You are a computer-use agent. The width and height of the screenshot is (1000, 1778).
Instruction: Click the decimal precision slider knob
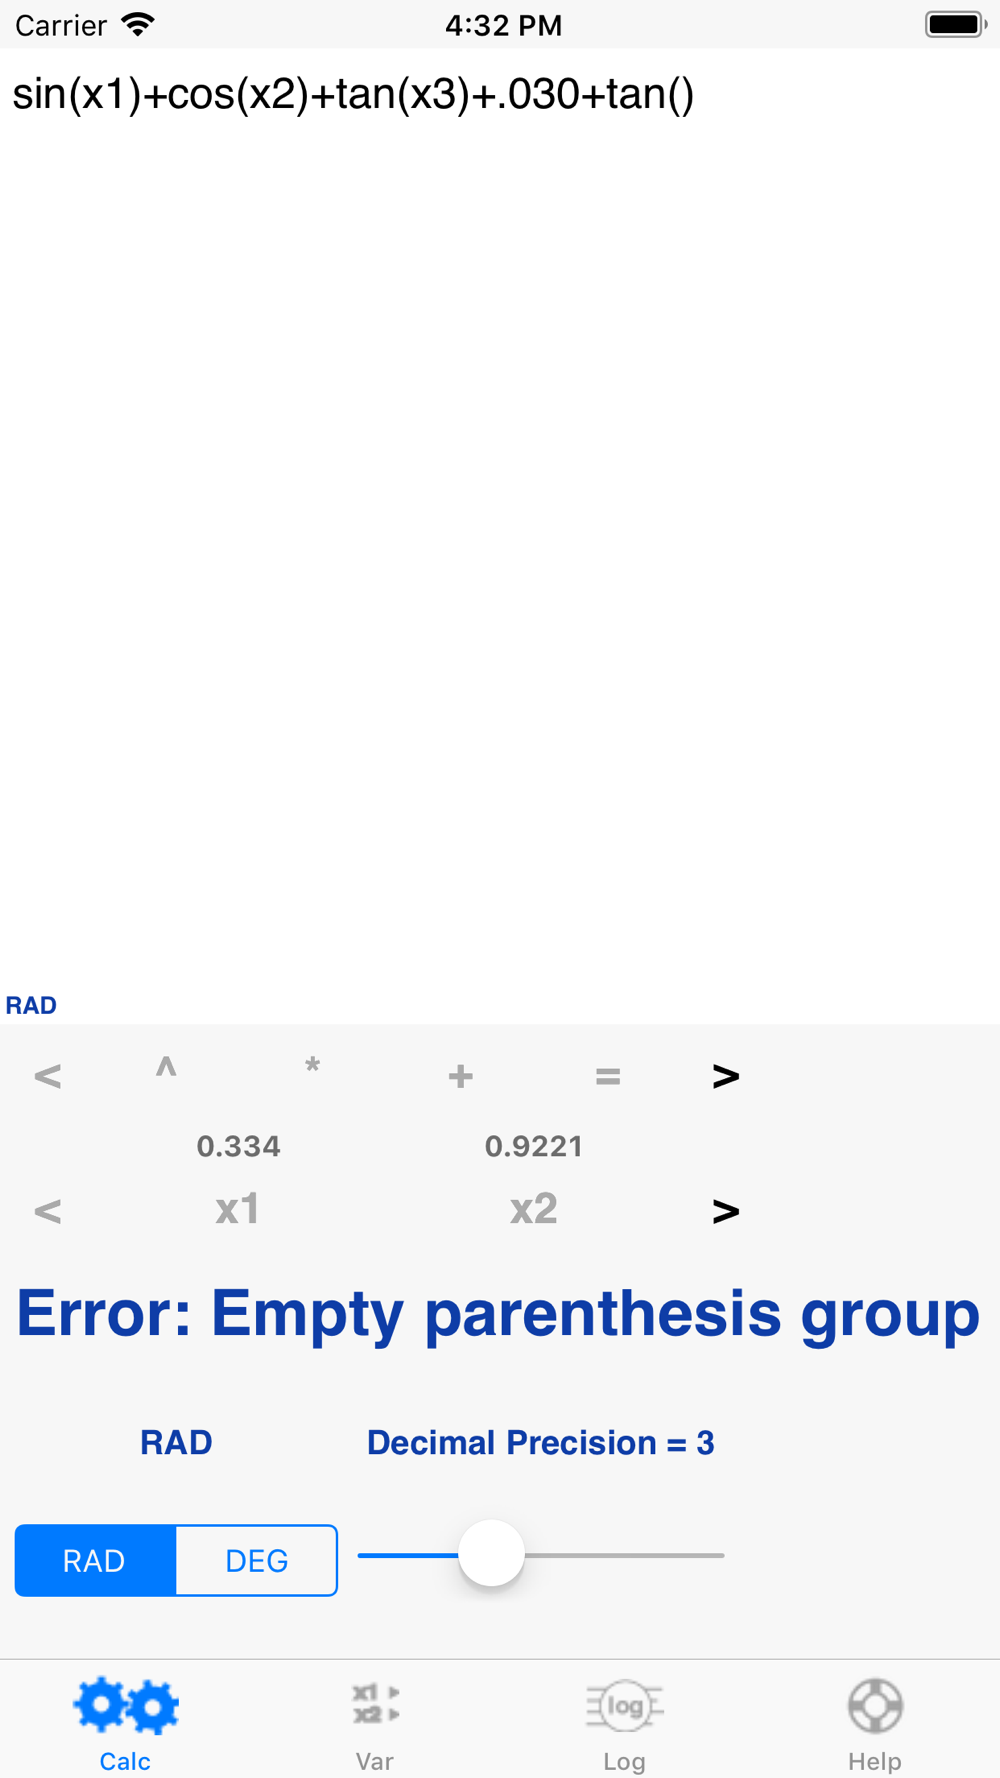[x=491, y=1554]
